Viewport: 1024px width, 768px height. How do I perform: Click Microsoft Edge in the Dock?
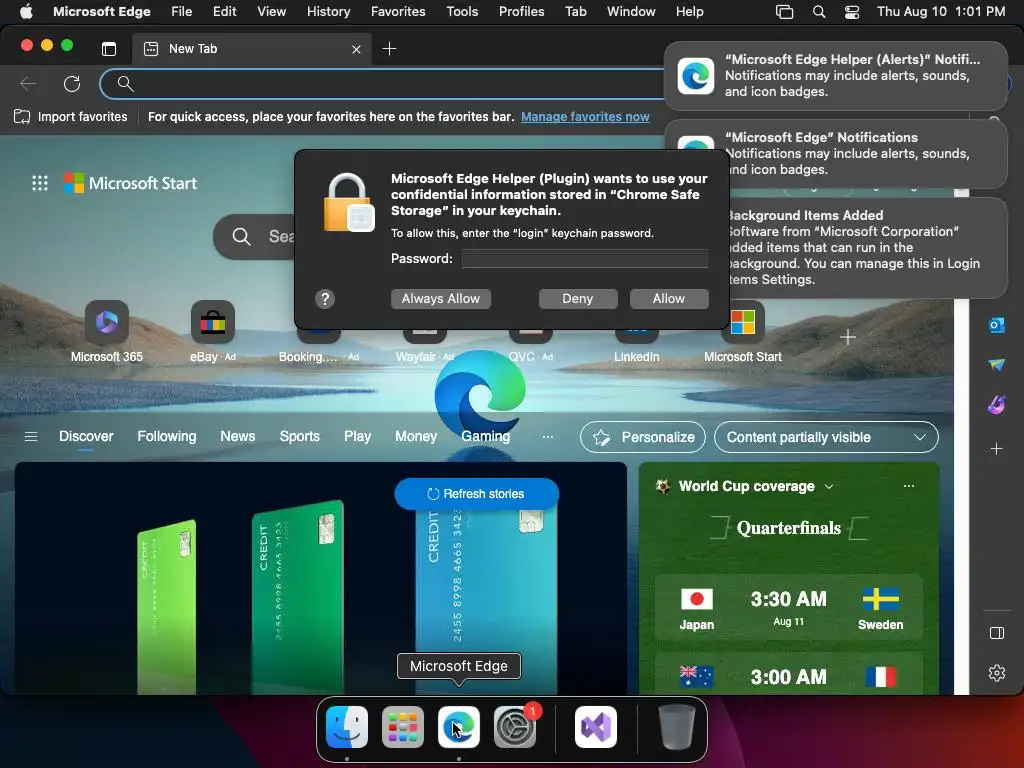(458, 727)
